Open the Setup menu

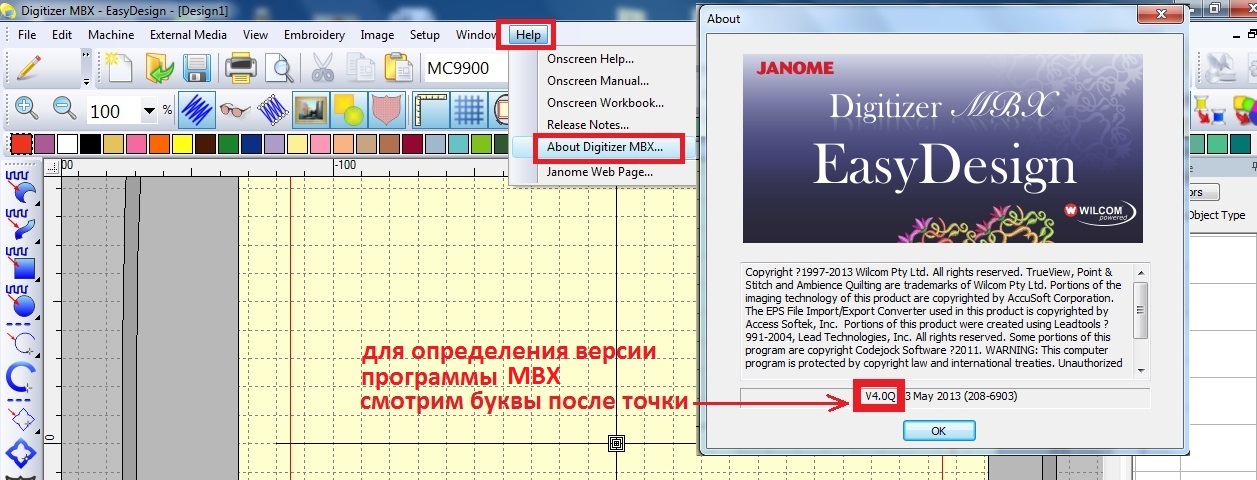425,35
